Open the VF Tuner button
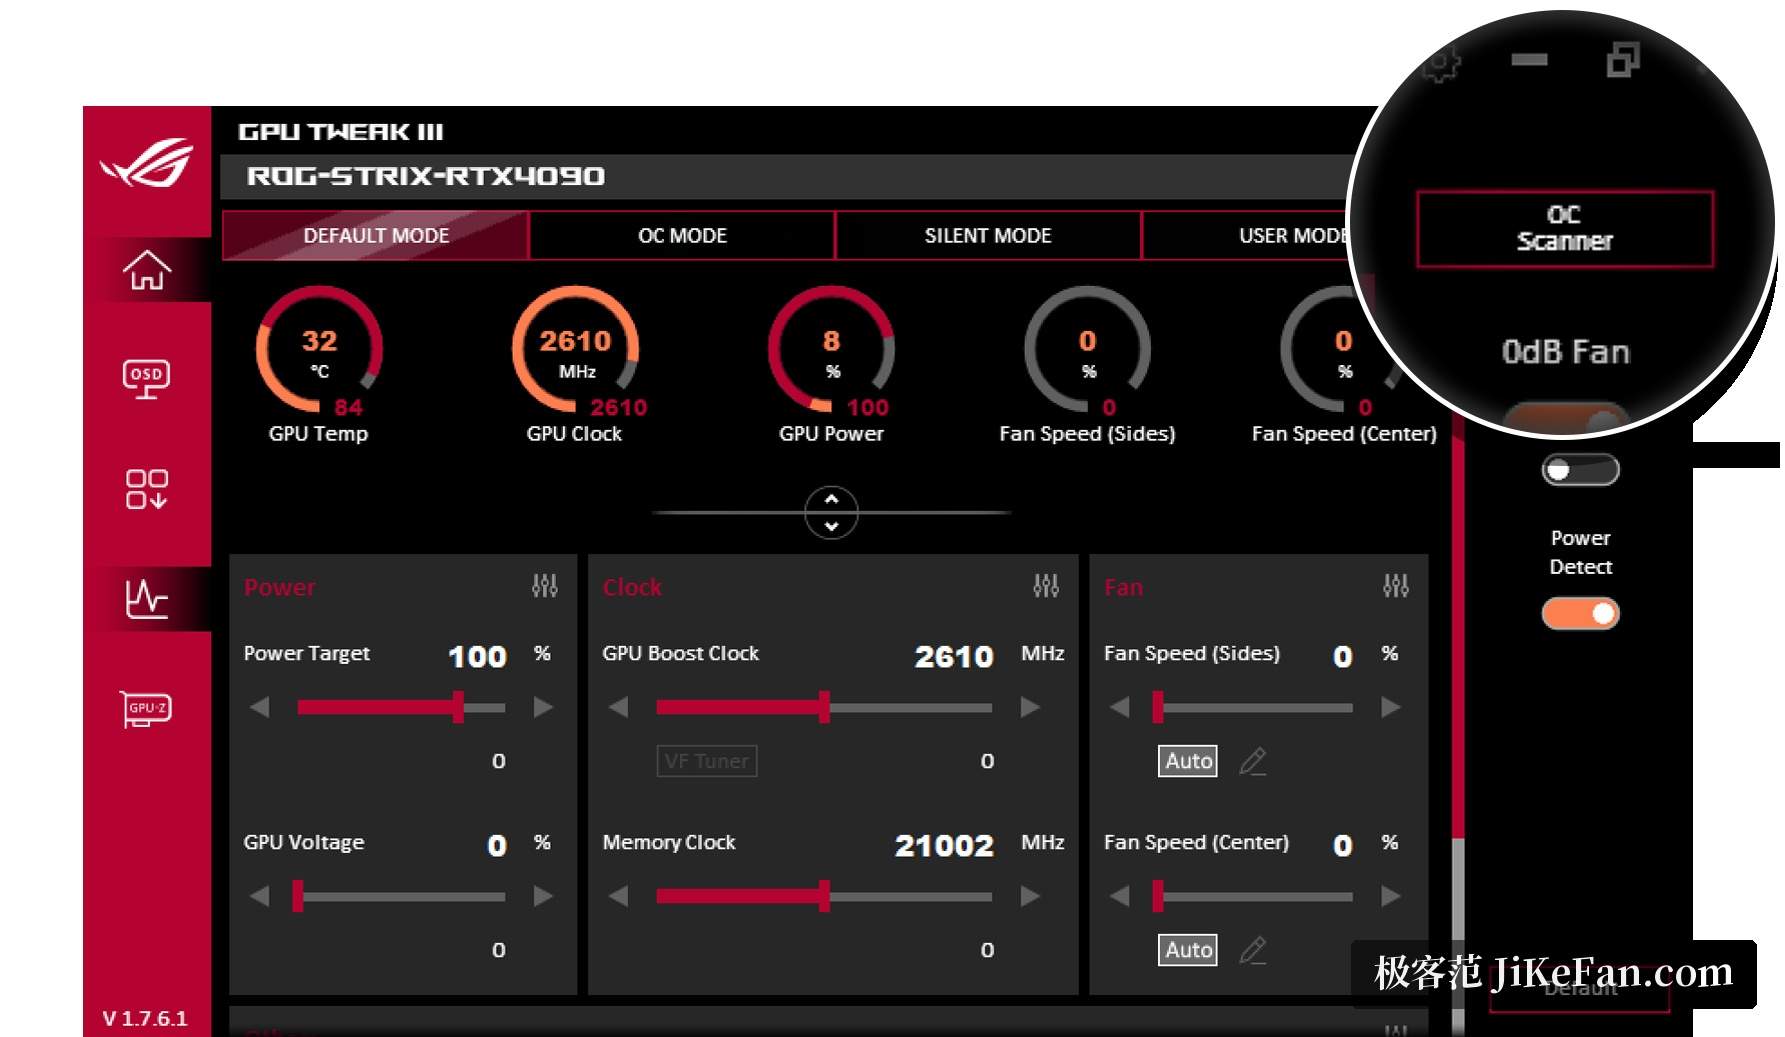Image resolution: width=1785 pixels, height=1037 pixels. (707, 761)
